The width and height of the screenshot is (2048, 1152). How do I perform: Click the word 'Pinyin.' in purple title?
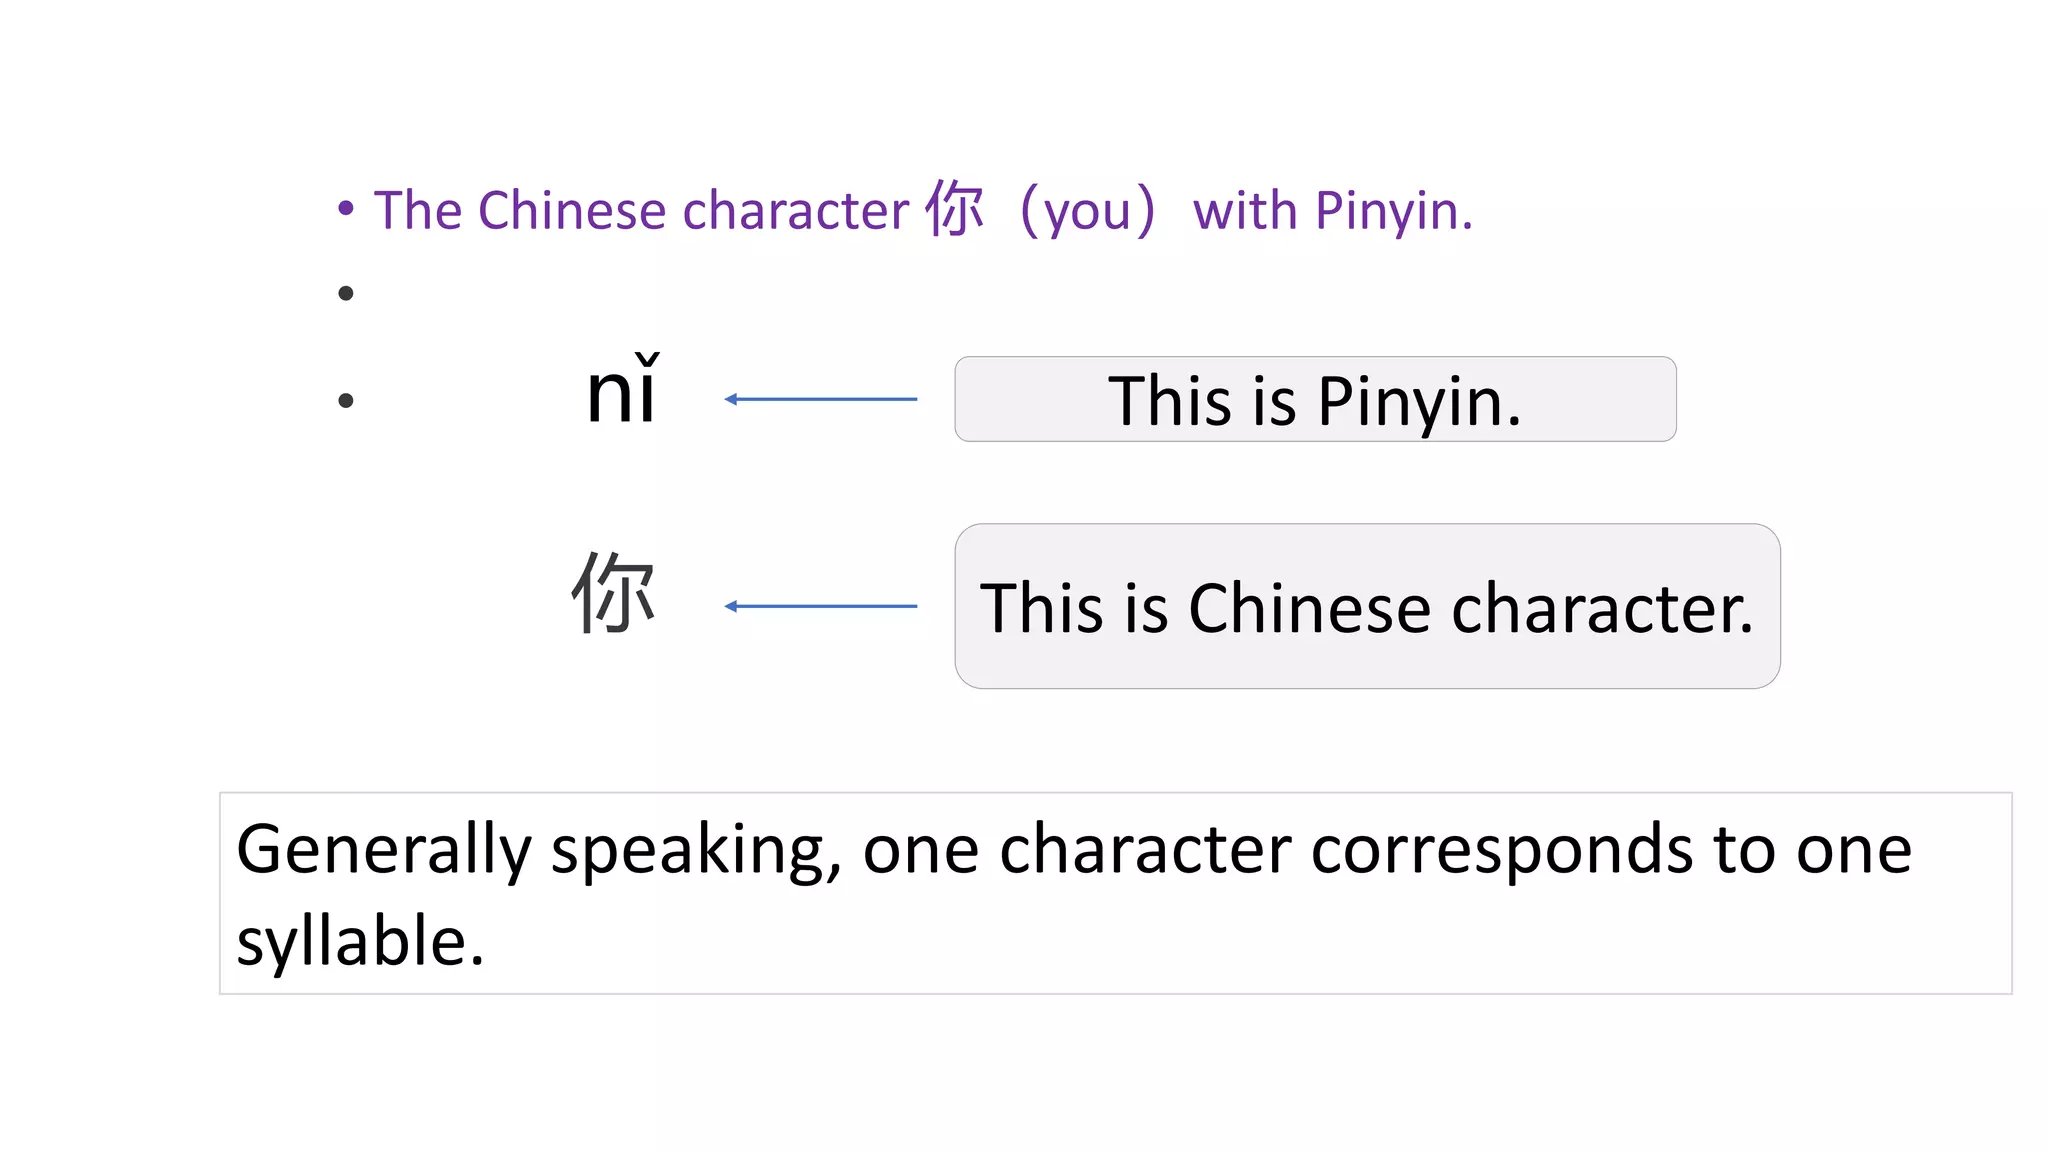point(1393,211)
